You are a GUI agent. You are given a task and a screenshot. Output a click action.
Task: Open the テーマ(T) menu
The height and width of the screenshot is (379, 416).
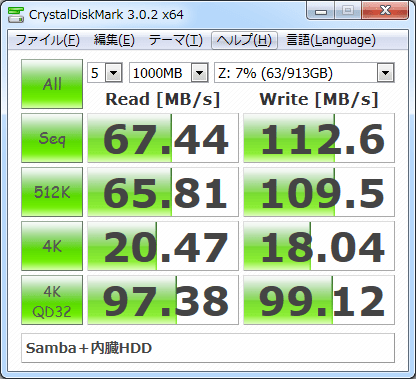(x=176, y=40)
